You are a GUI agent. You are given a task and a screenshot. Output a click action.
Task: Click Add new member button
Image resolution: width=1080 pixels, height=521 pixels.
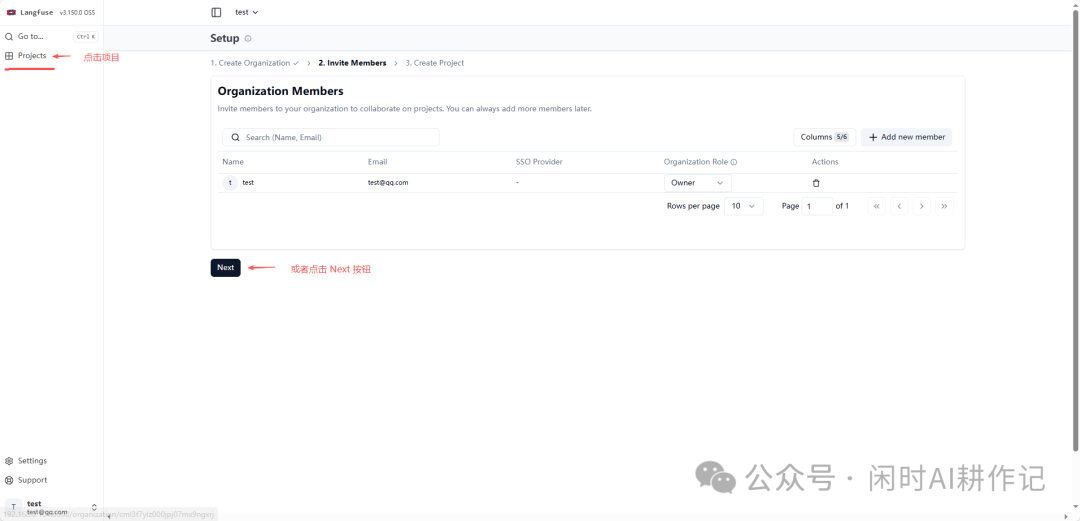coord(906,137)
